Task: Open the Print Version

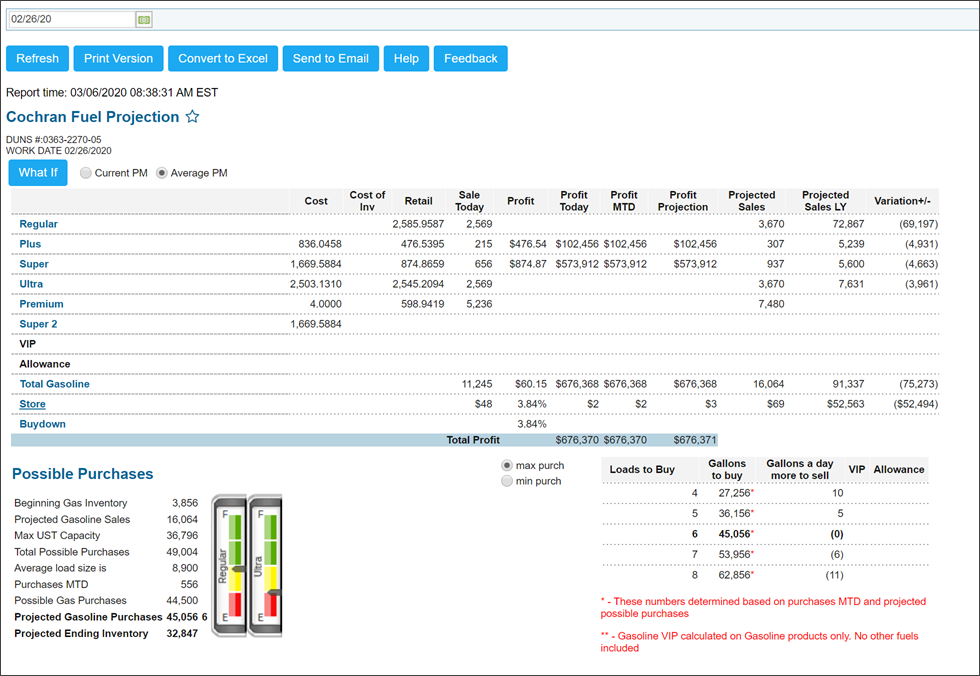Action: [x=119, y=59]
